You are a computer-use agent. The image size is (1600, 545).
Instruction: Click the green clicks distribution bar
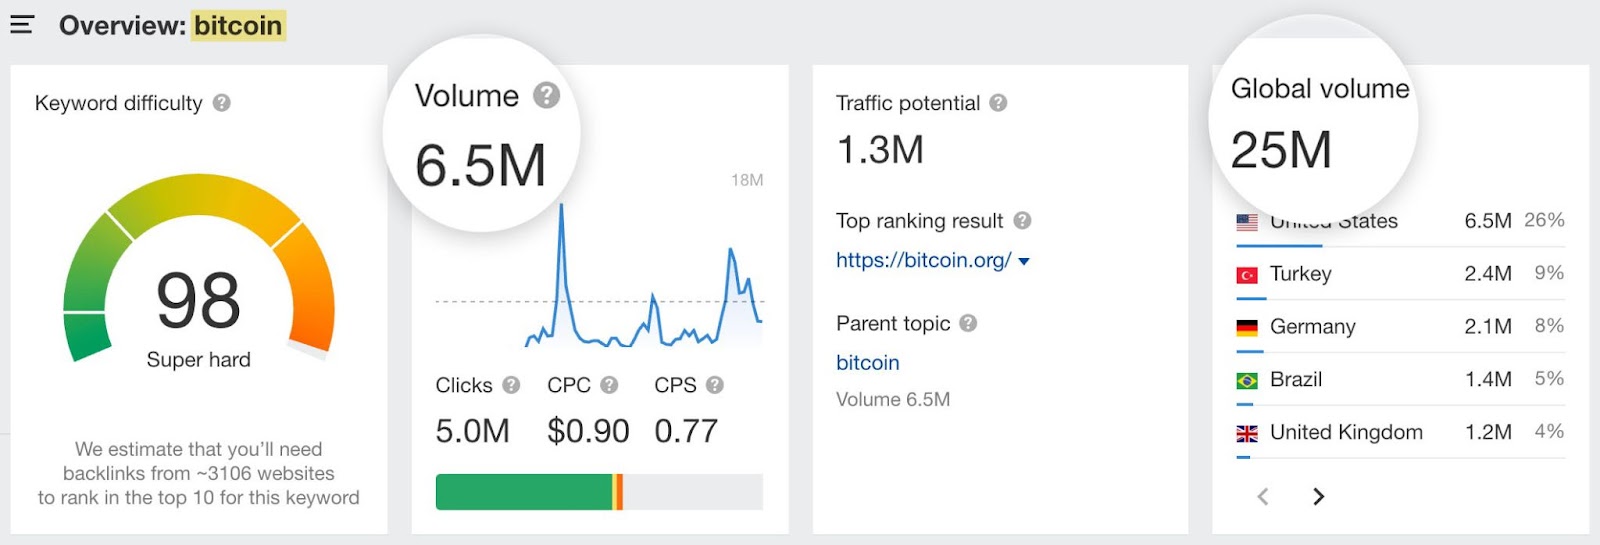523,492
